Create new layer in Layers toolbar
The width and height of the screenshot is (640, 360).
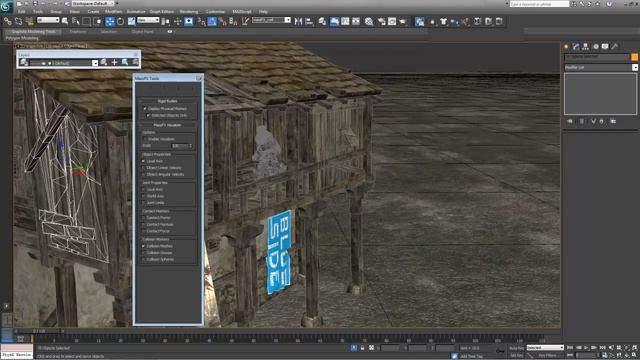point(104,62)
